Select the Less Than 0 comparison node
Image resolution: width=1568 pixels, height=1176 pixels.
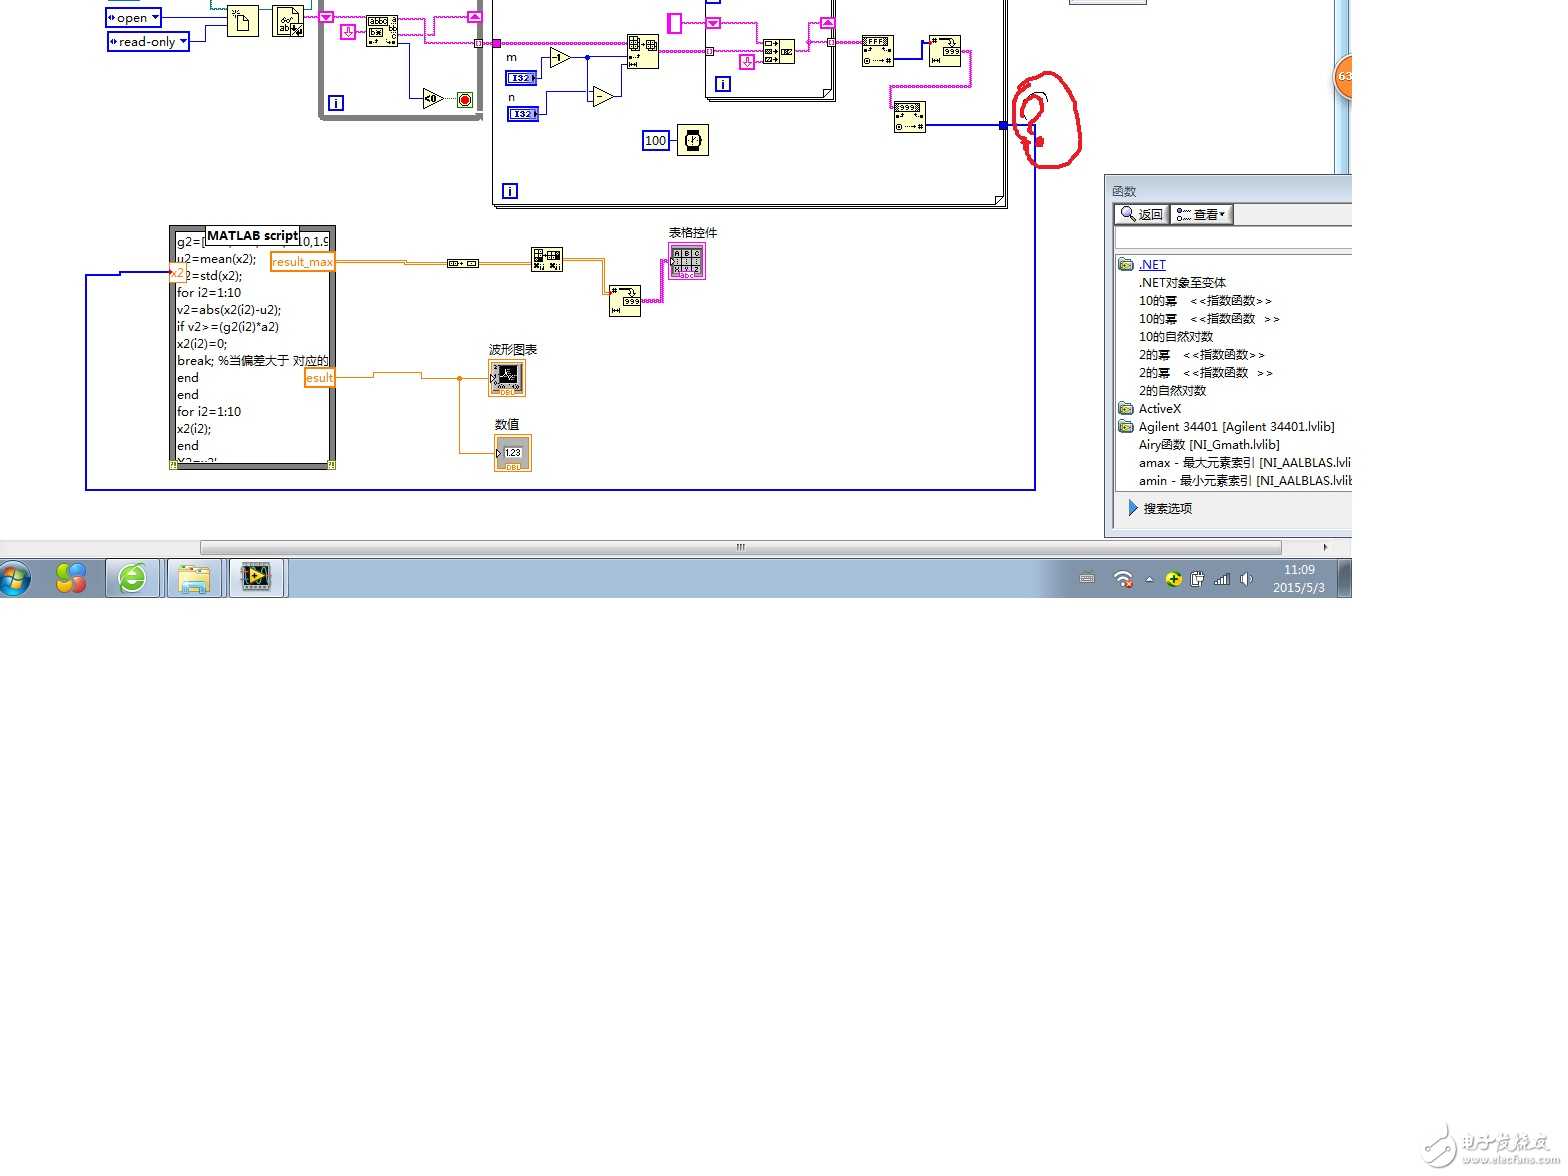tap(431, 99)
